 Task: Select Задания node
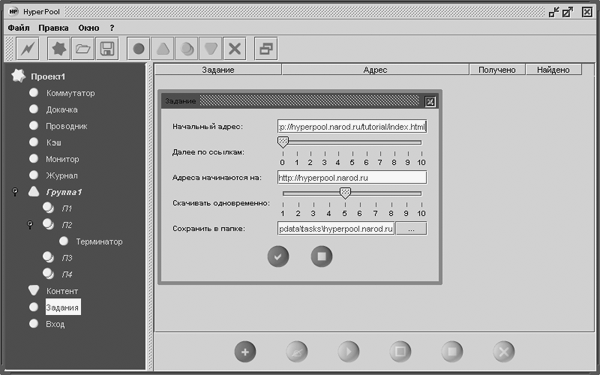tap(63, 307)
